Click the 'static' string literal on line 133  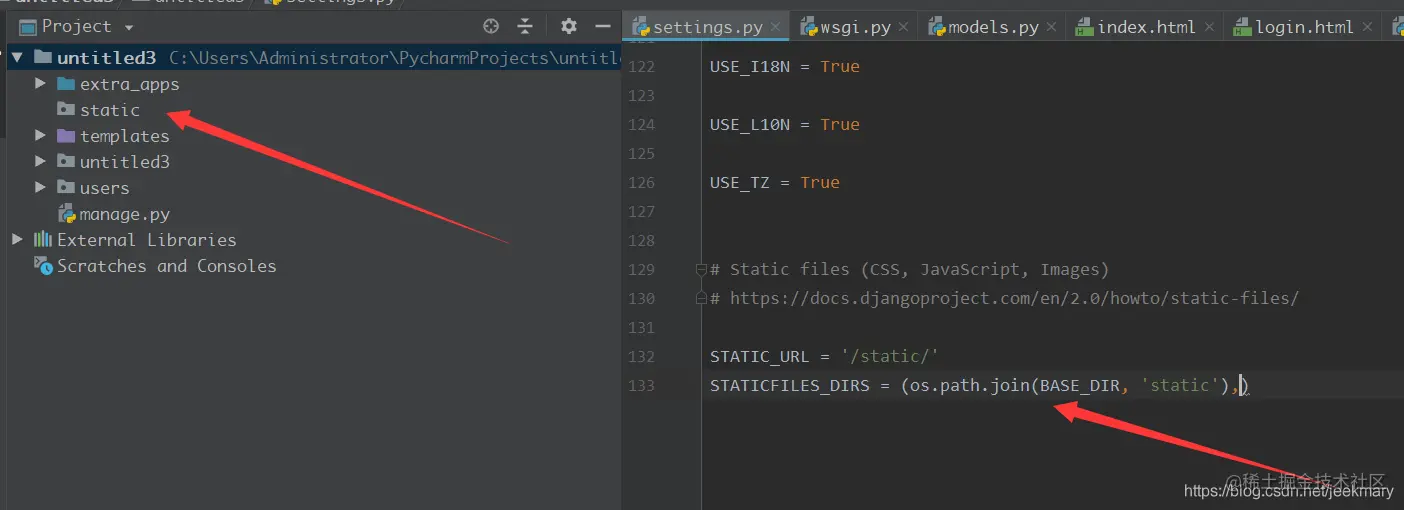pyautogui.click(x=1180, y=385)
